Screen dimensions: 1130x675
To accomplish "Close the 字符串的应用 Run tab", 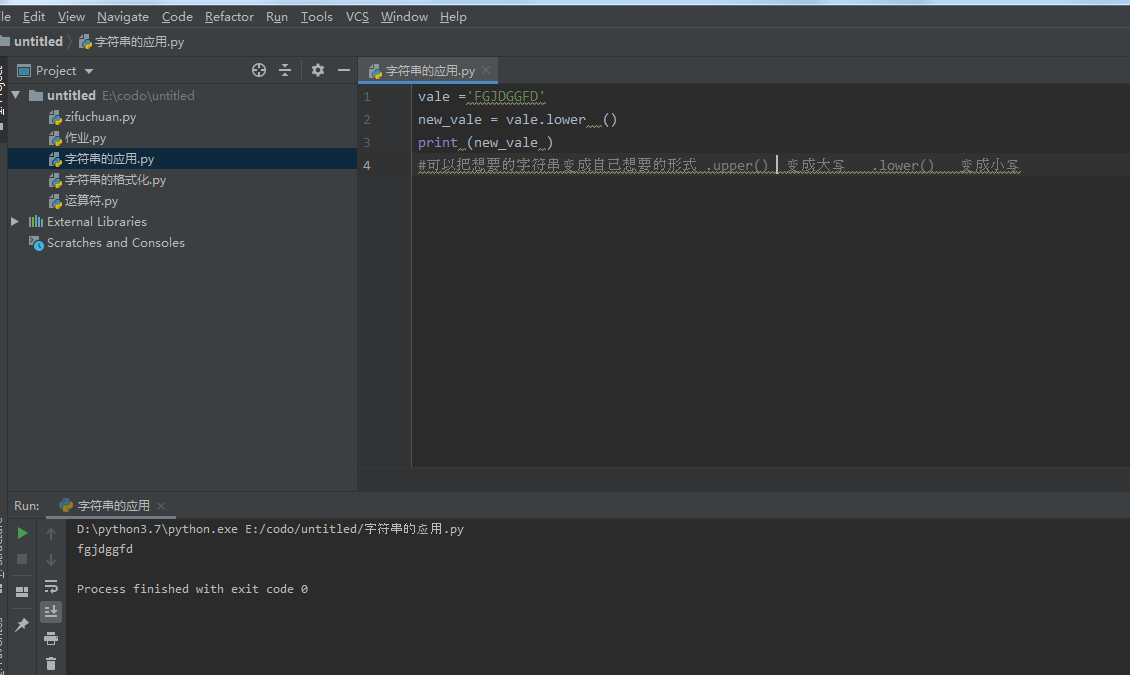I will pyautogui.click(x=161, y=506).
